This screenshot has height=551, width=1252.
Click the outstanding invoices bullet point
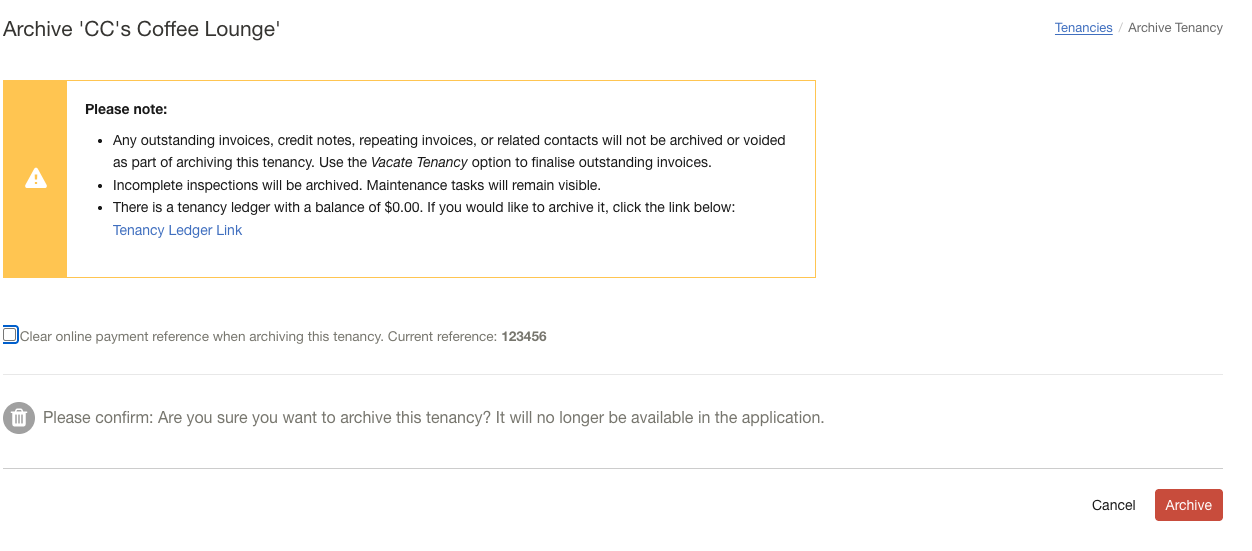pos(449,141)
